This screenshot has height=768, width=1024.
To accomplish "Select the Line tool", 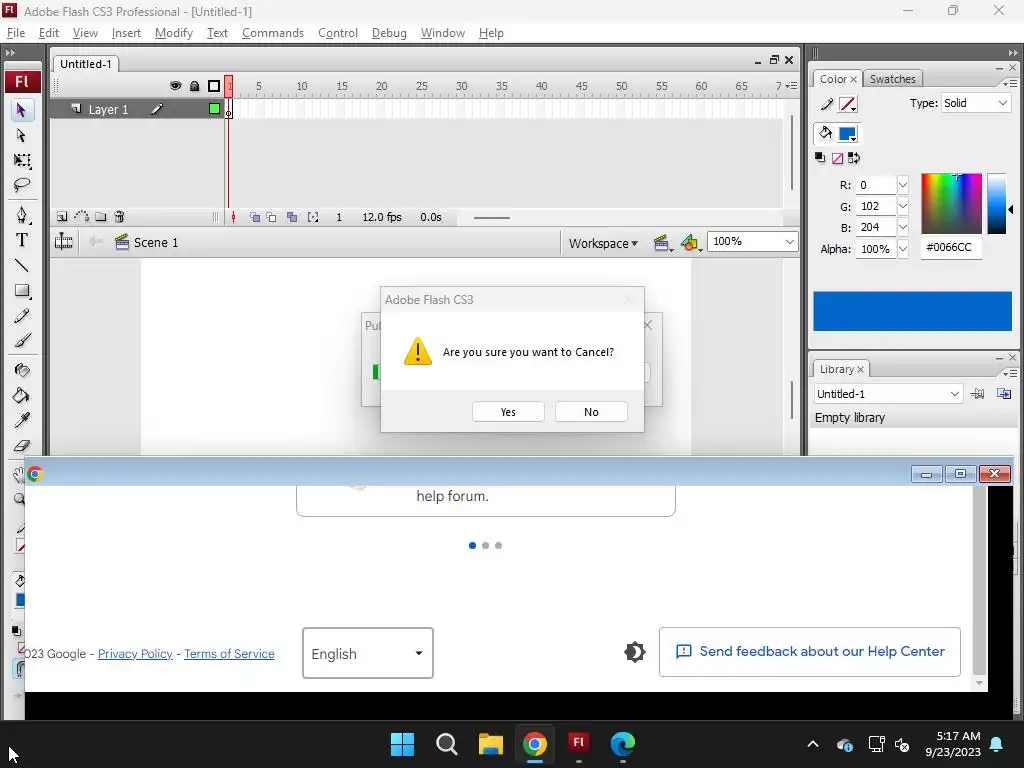I will point(22,265).
